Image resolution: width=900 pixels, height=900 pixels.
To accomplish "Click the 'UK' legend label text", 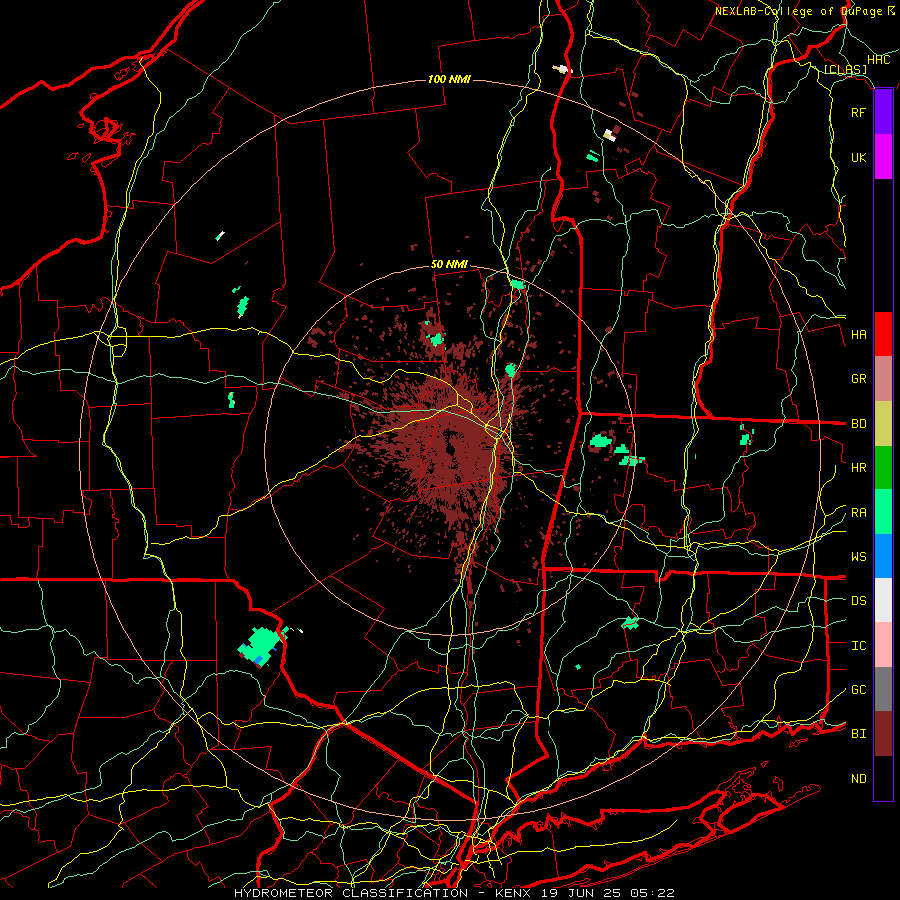I will click(858, 157).
